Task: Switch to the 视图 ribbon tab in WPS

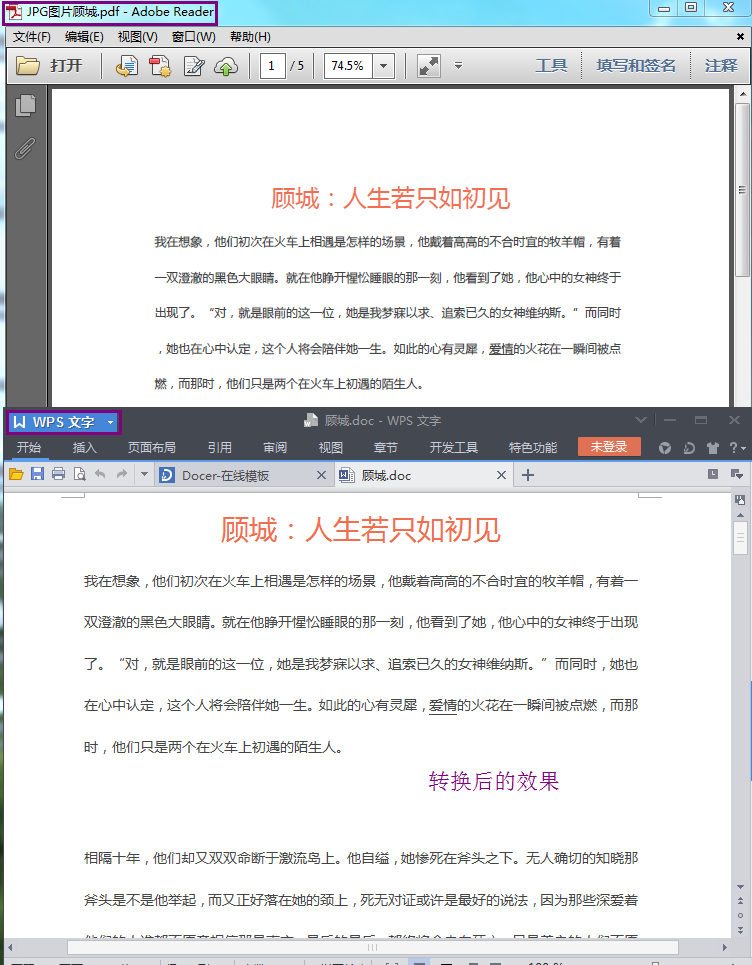Action: pos(330,447)
